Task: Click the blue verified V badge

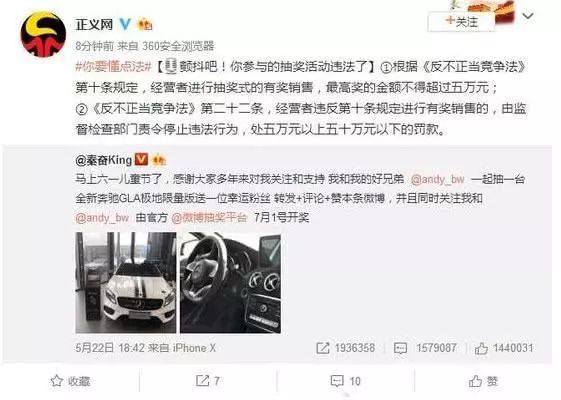Action: point(125,24)
